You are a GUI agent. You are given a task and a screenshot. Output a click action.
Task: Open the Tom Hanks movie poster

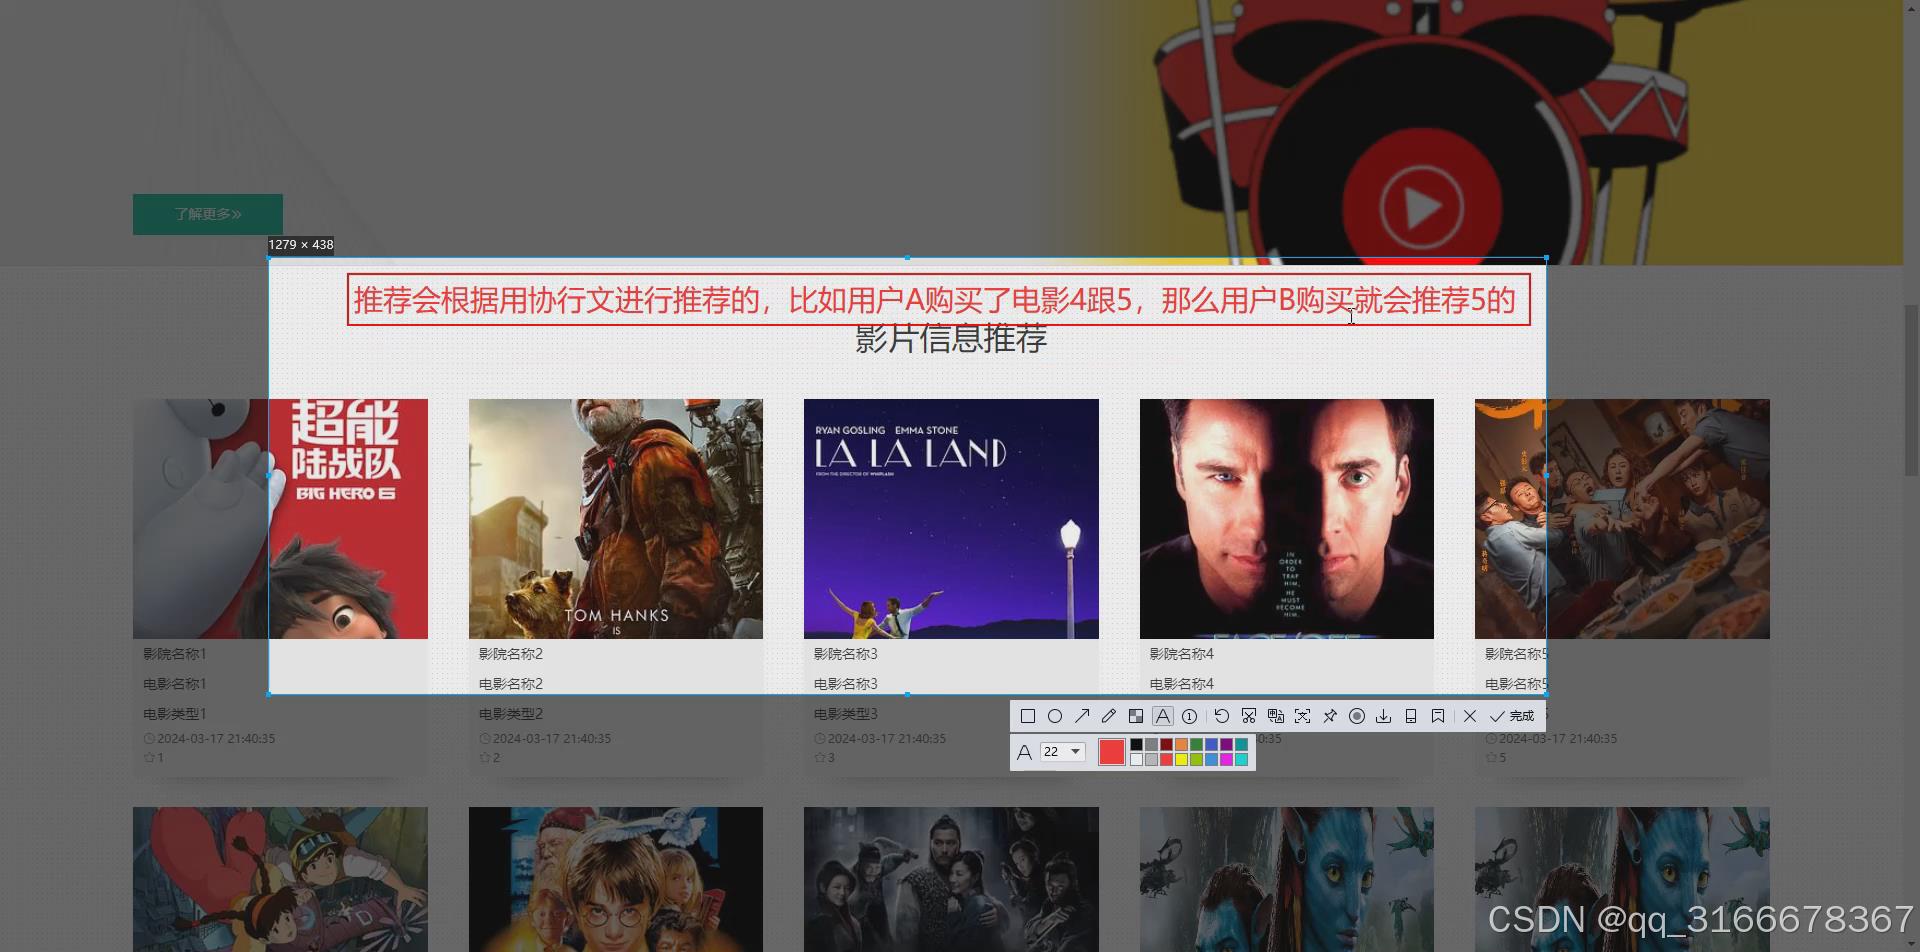616,519
